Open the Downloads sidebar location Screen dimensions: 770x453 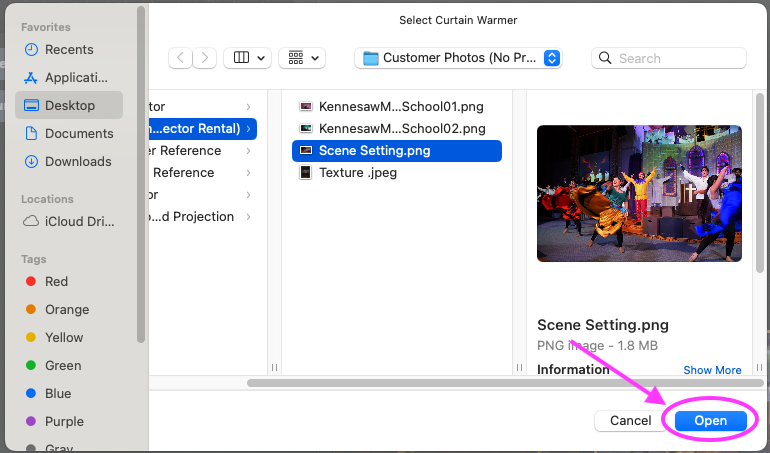[x=78, y=161]
